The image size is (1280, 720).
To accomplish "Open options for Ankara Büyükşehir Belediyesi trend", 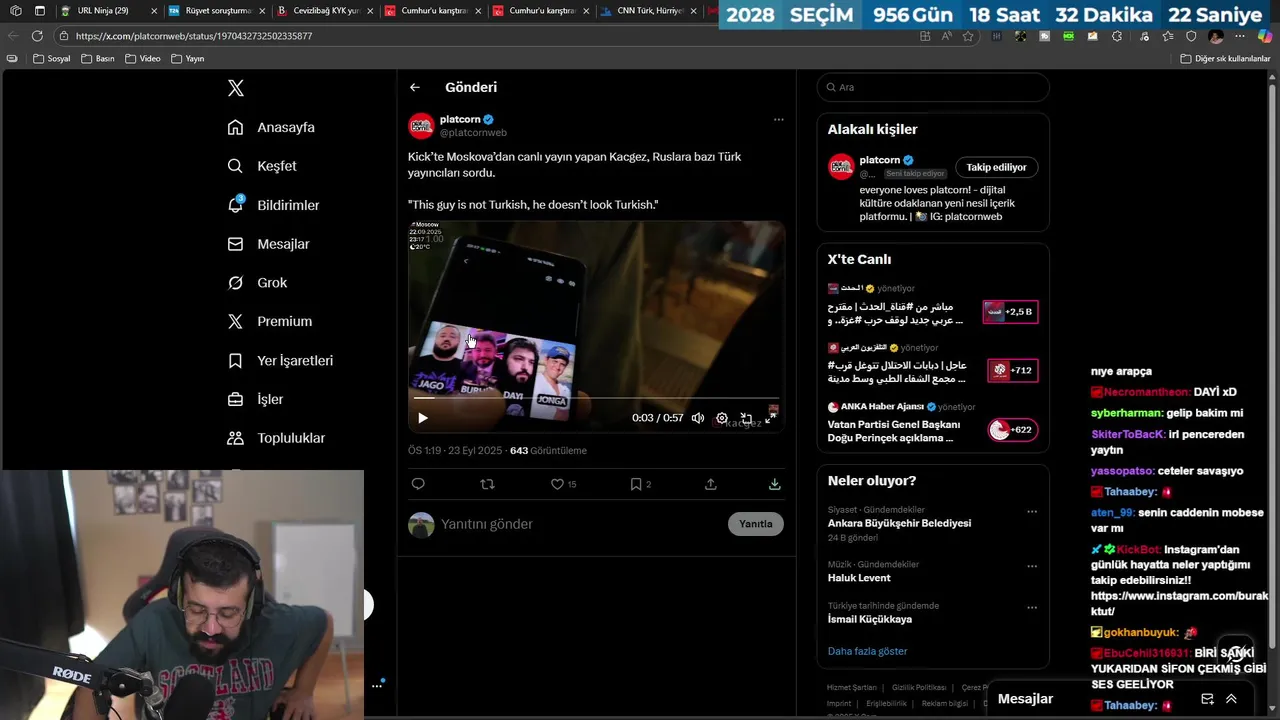I will pyautogui.click(x=1032, y=511).
